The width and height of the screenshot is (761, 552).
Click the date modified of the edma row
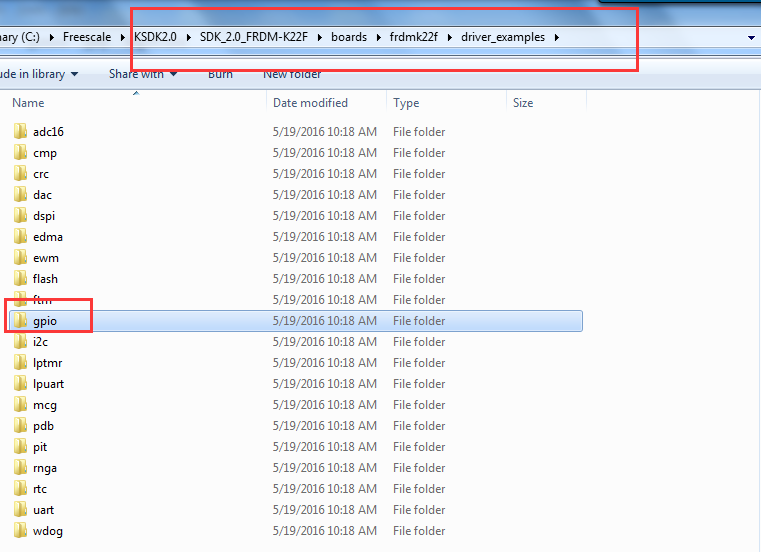coord(325,236)
